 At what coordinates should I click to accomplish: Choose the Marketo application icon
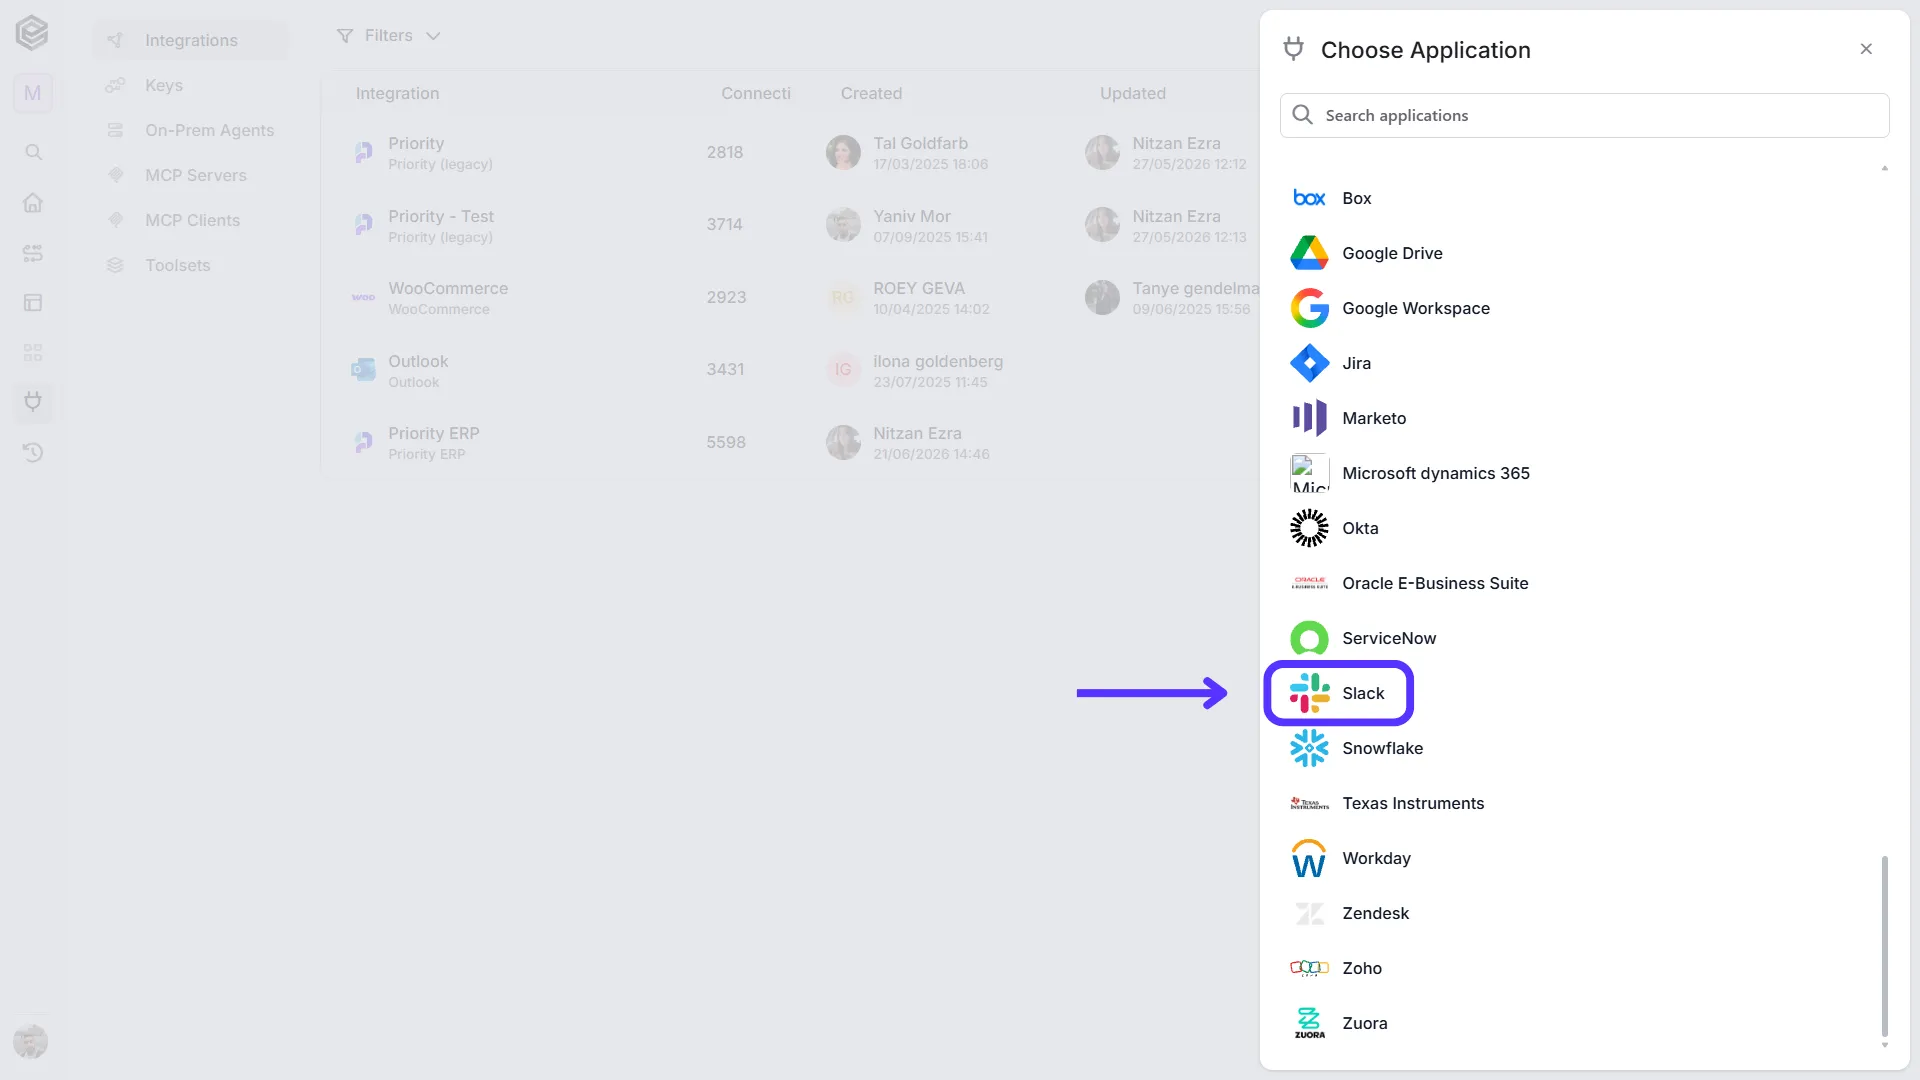[1309, 418]
